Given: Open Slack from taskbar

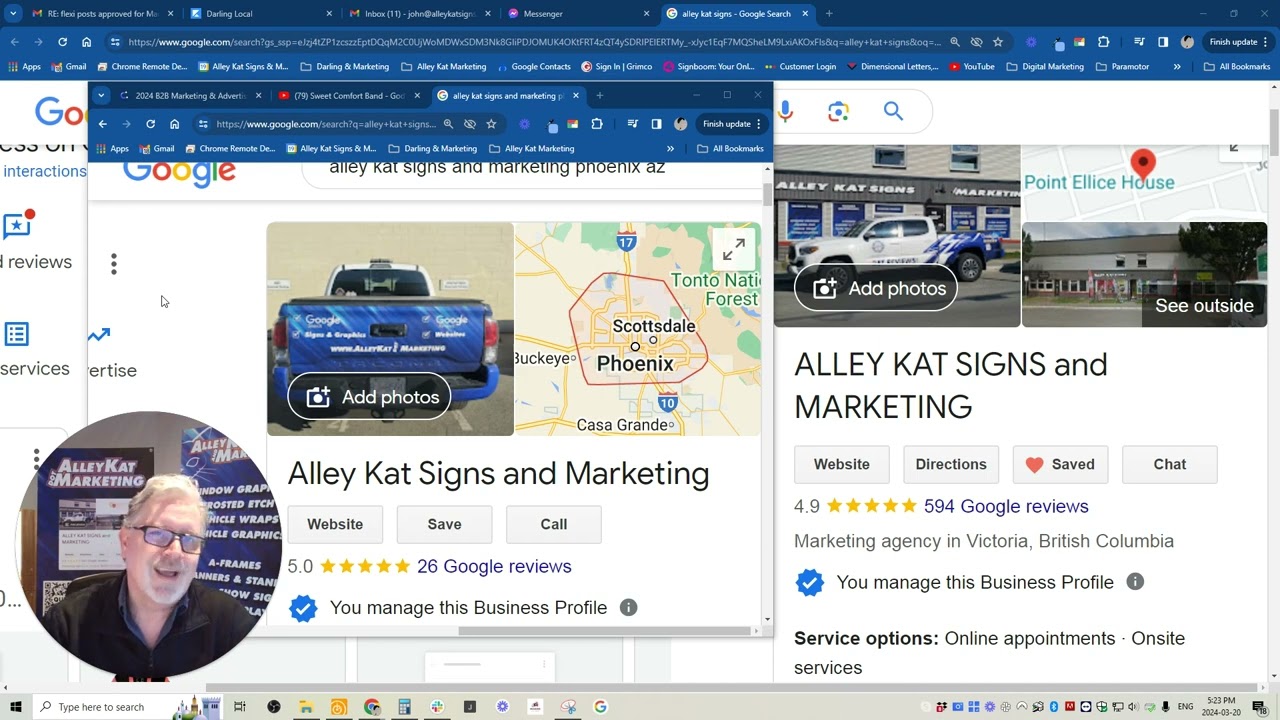Looking at the screenshot, I should (x=437, y=707).
